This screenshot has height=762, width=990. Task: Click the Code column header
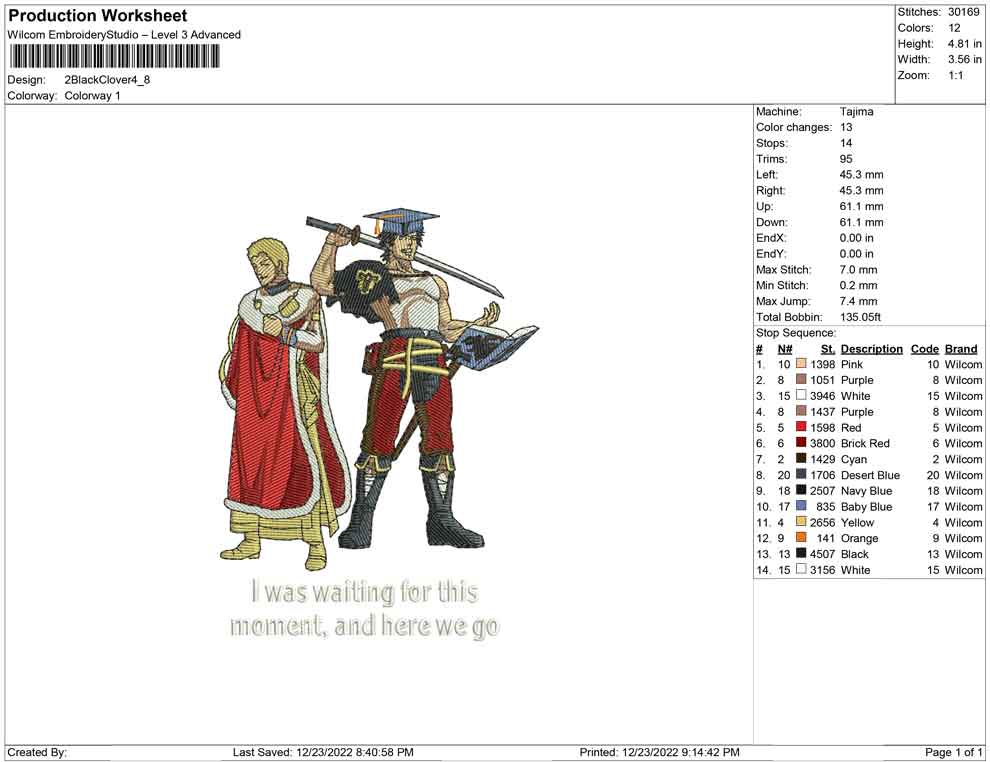pyautogui.click(x=924, y=348)
